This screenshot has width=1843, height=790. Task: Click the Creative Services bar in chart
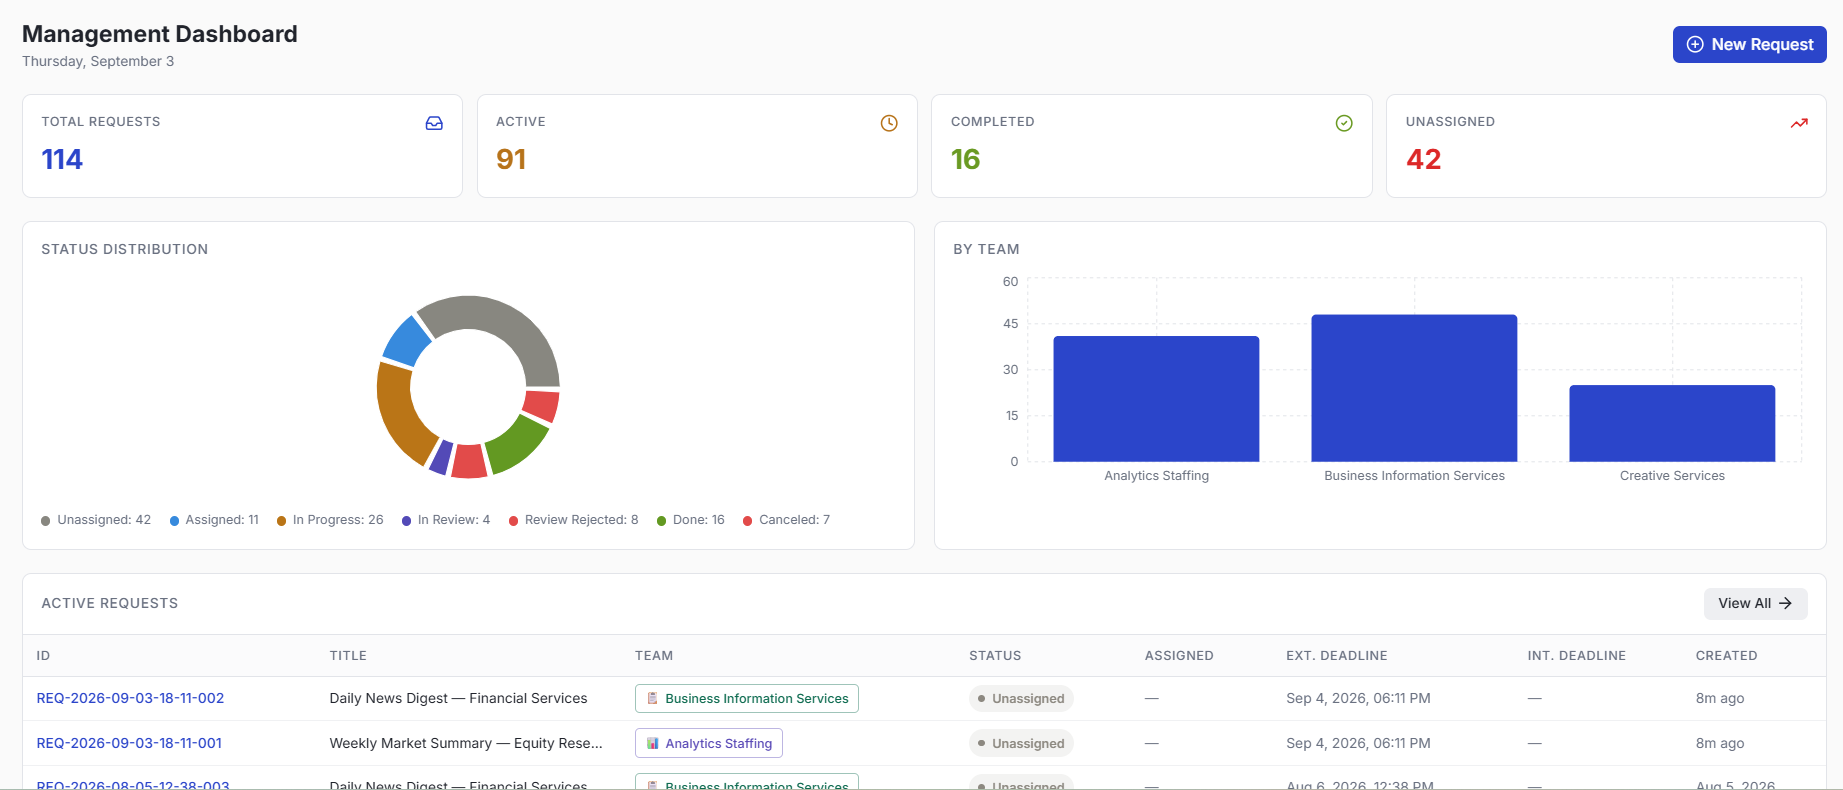[x=1672, y=423]
